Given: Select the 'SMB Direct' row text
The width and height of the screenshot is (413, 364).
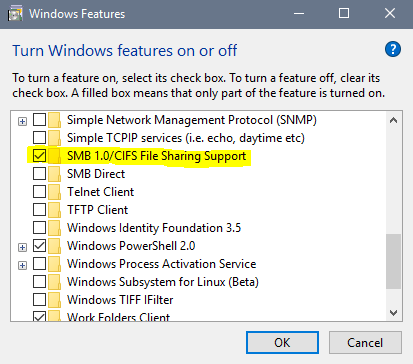Looking at the screenshot, I should (x=96, y=174).
